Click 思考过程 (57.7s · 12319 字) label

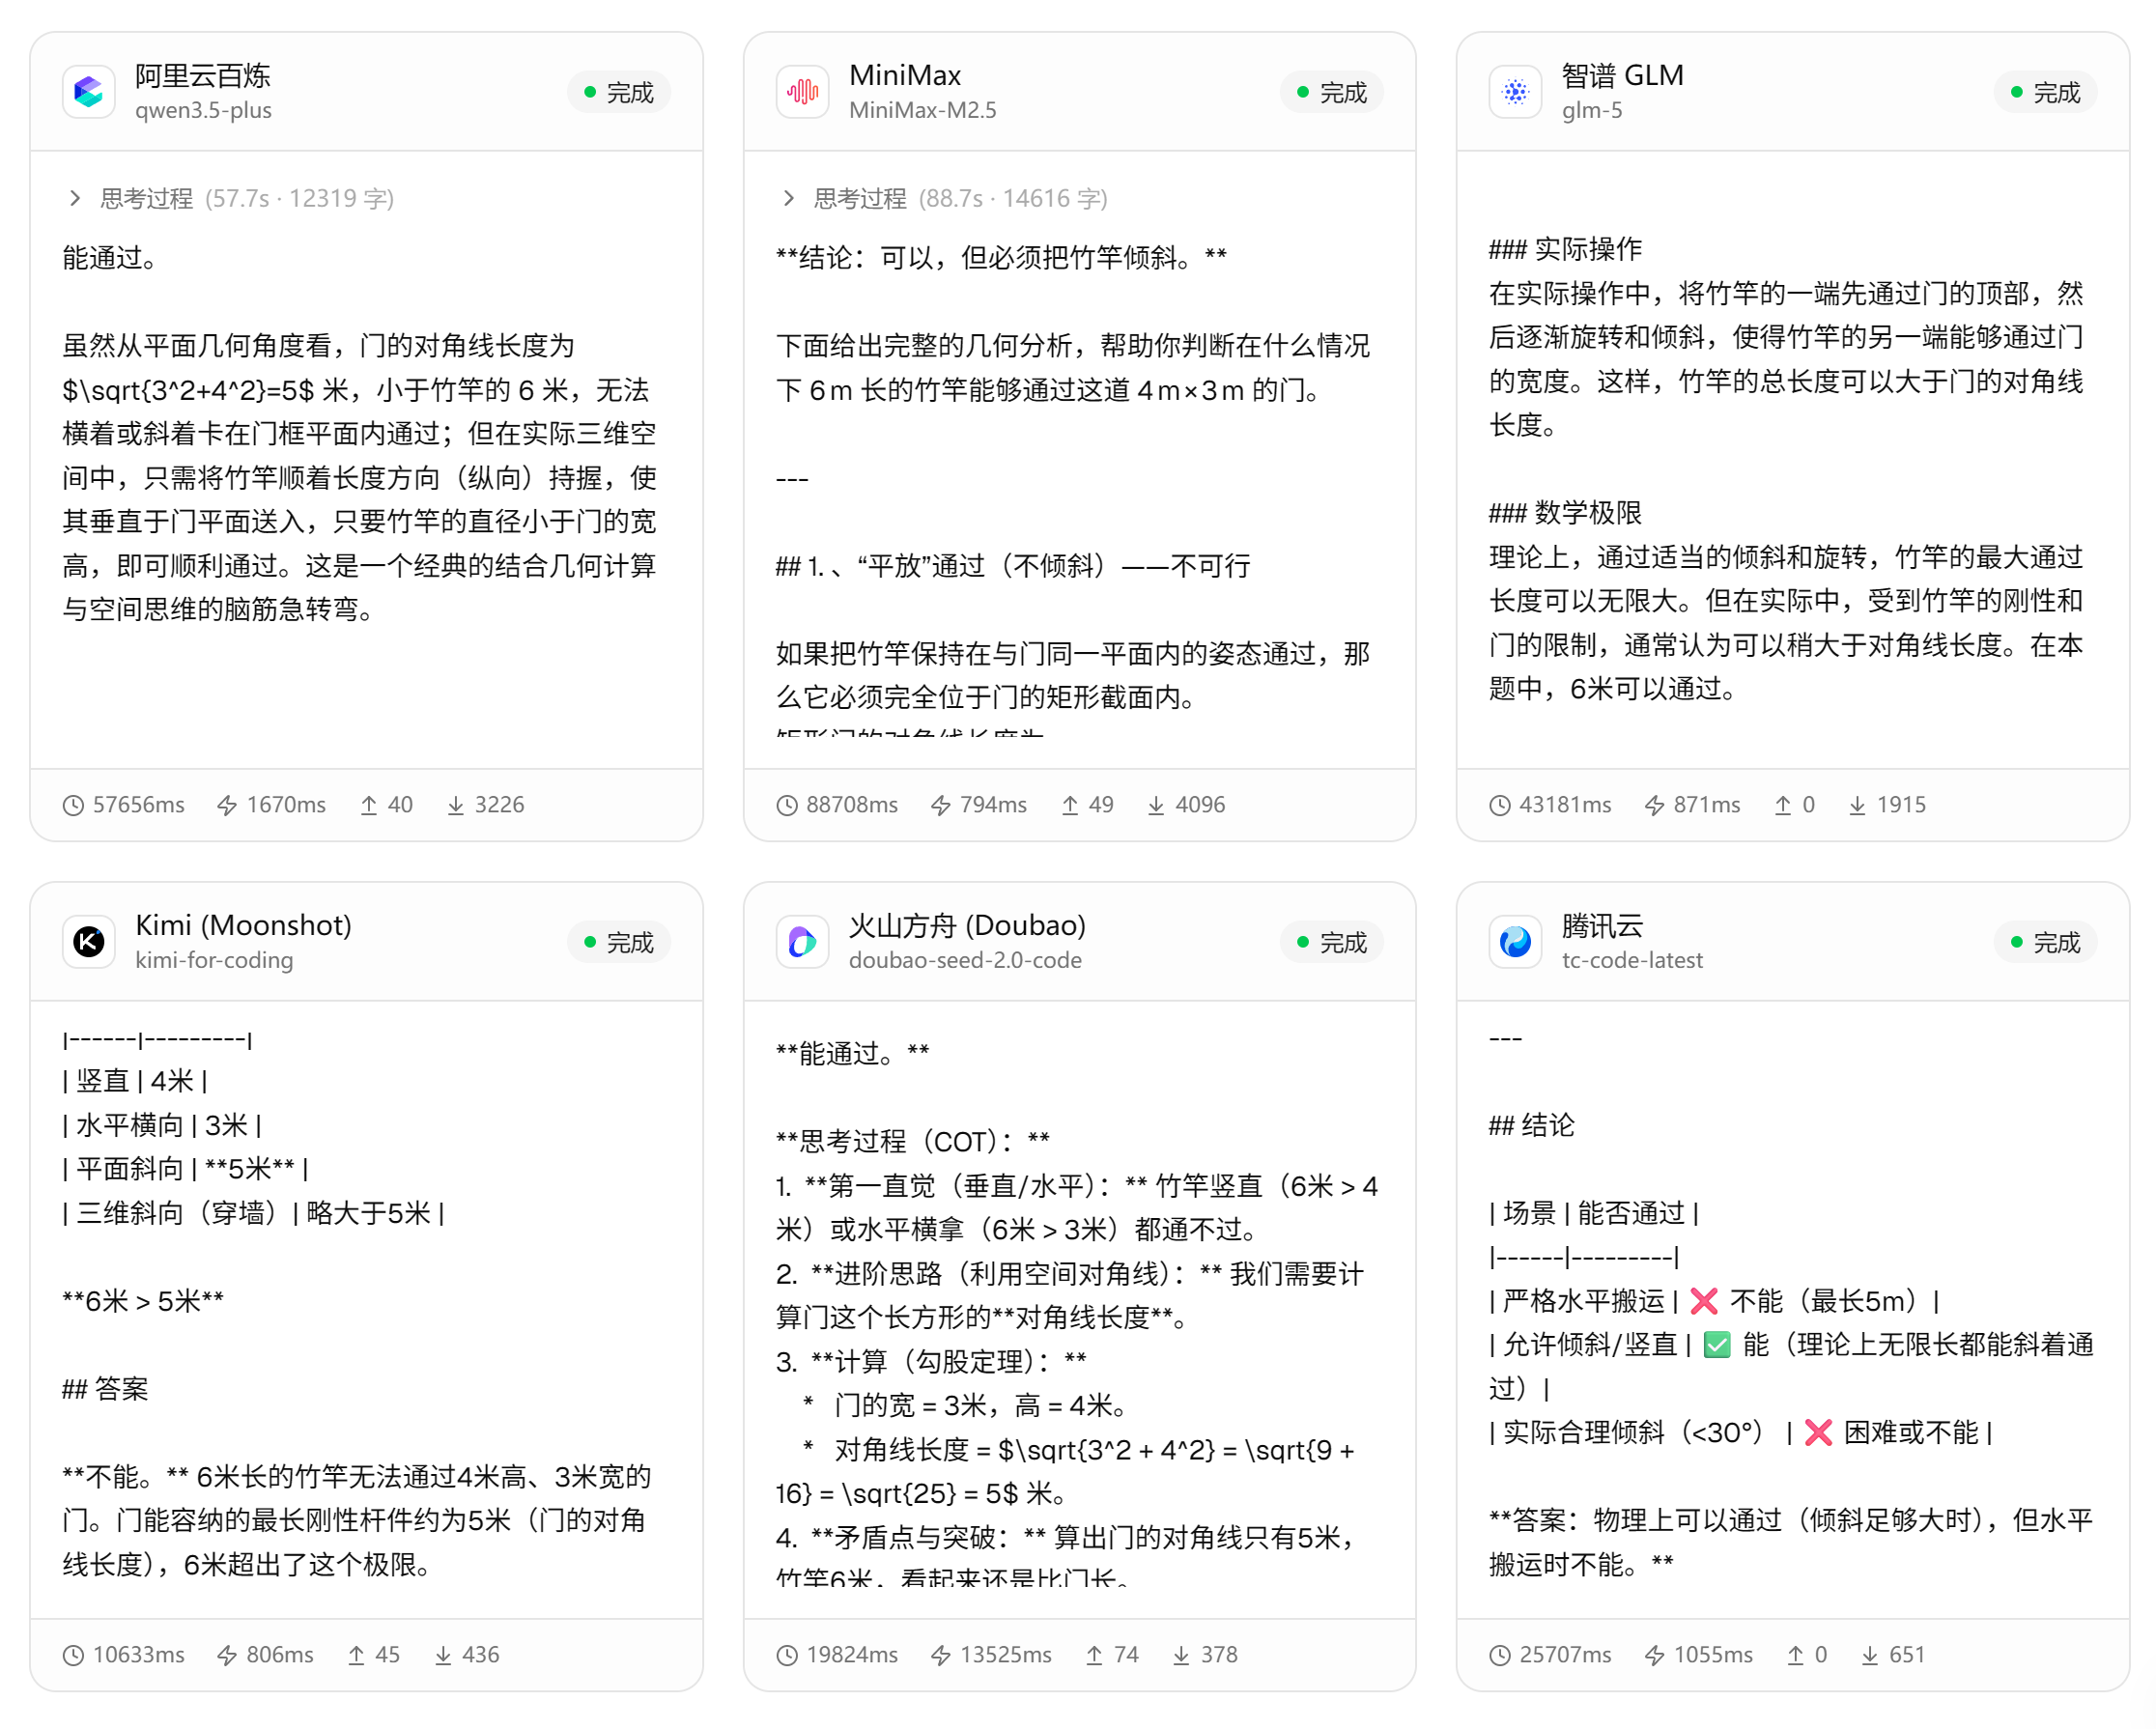point(247,198)
